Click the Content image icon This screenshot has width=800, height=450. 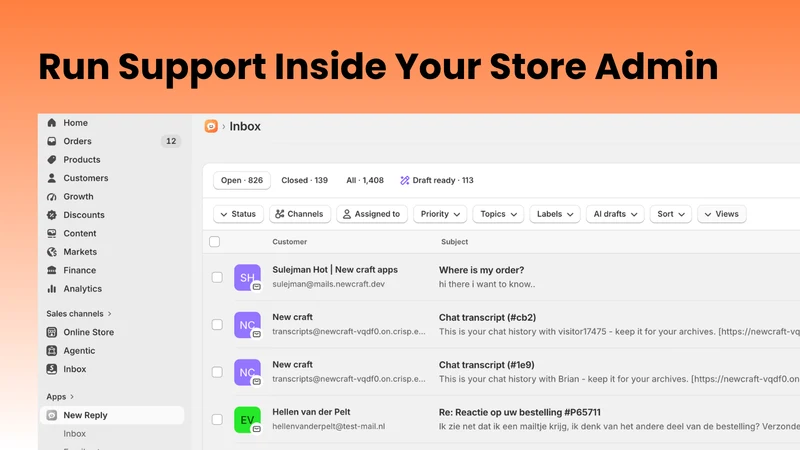52,233
